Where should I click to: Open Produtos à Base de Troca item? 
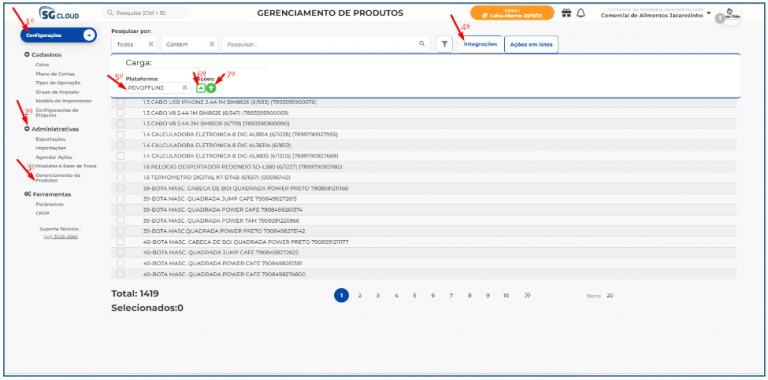66,166
